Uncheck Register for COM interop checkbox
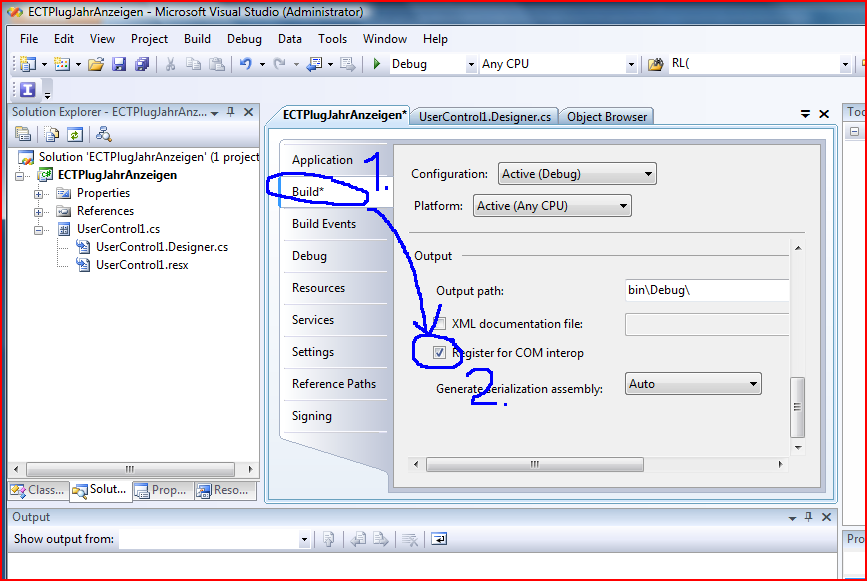The image size is (867, 581). [x=439, y=352]
